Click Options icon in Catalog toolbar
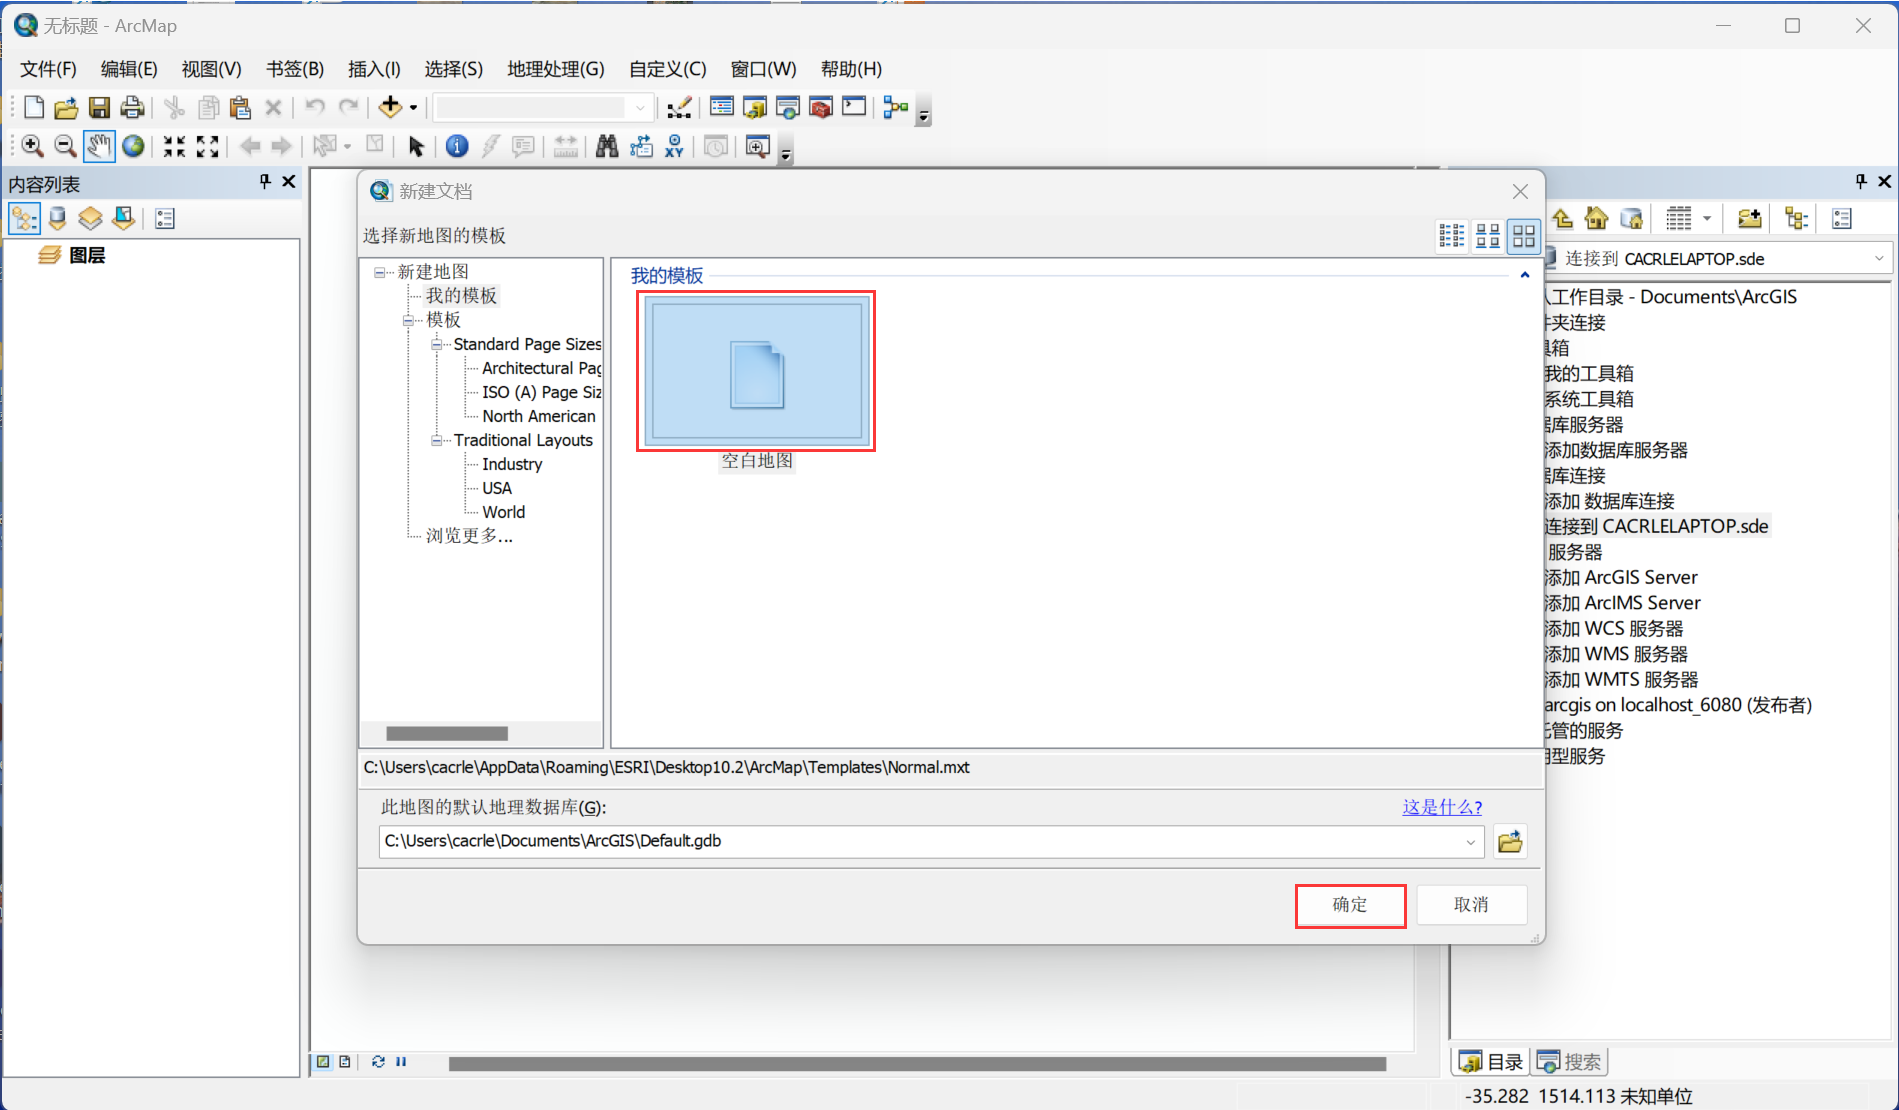1899x1110 pixels. point(1842,218)
